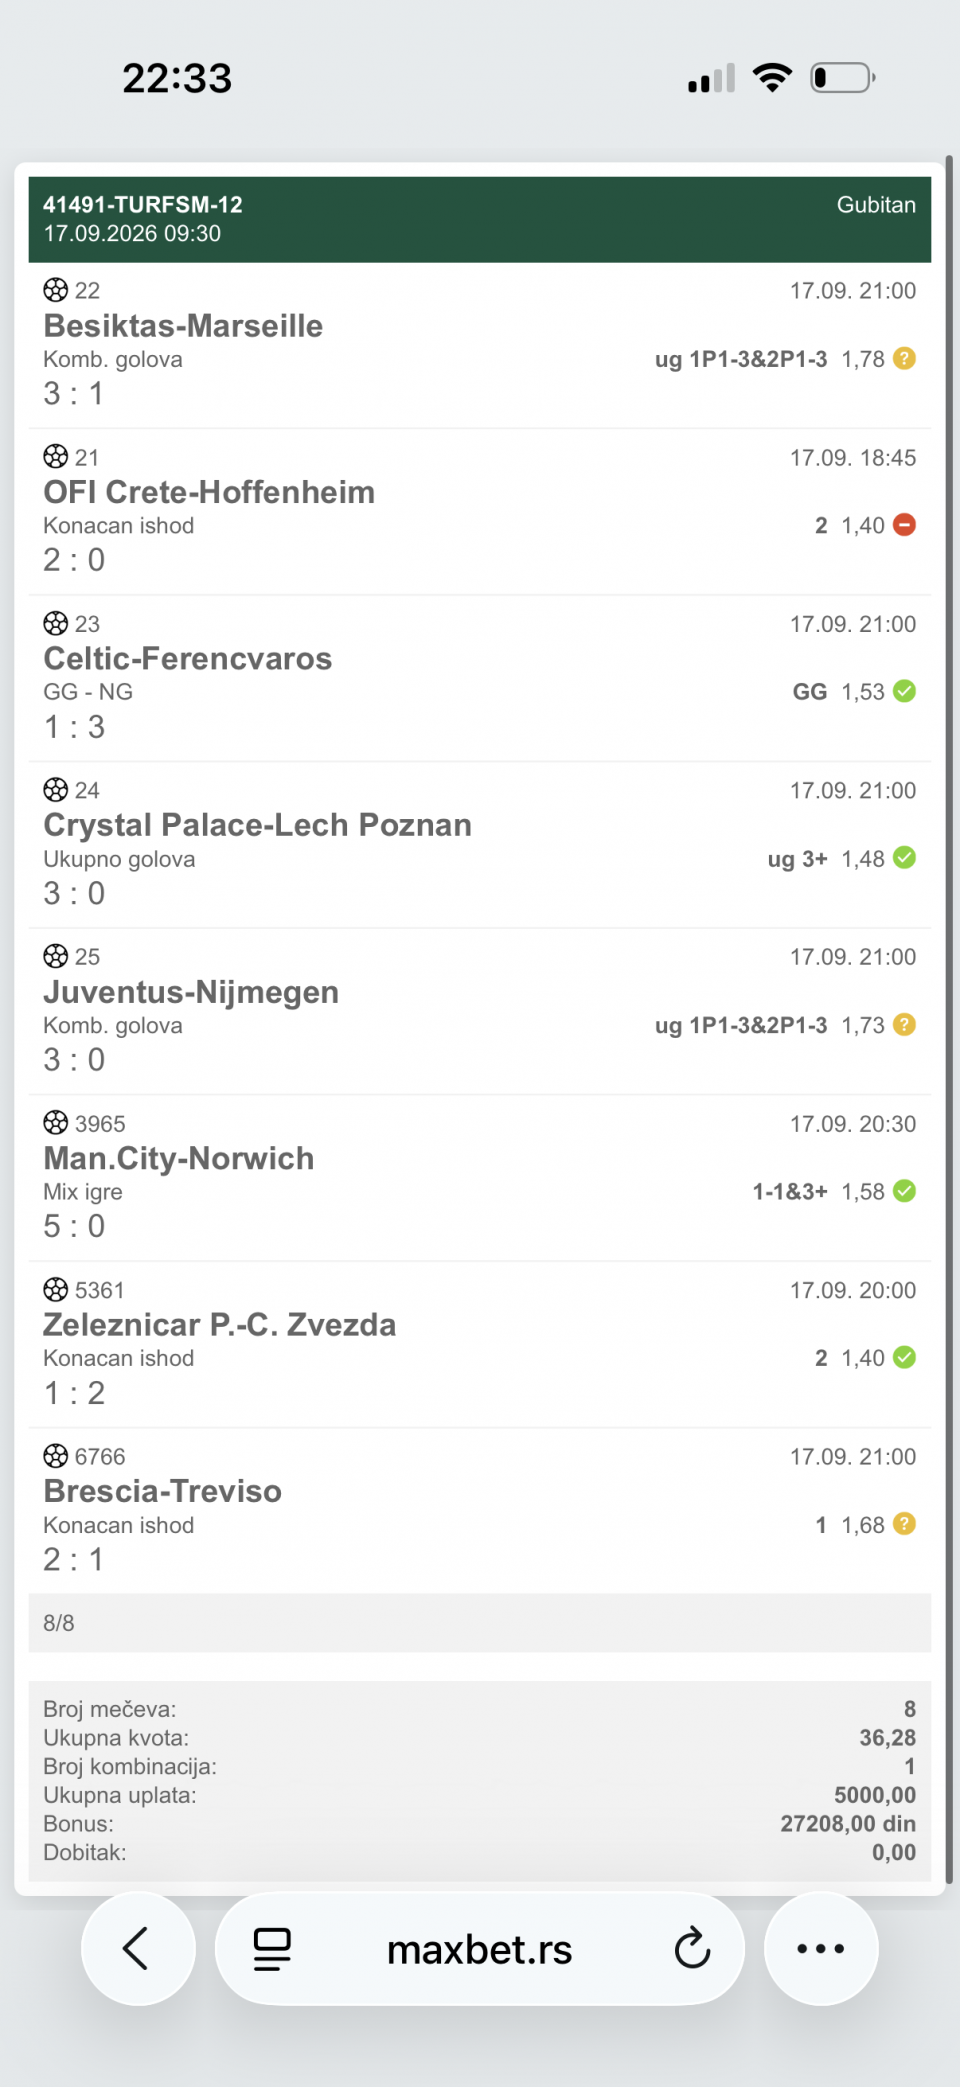Viewport: 960px width, 2087px height.
Task: Tap the red lost icon for OFI Crete-Hoffenheim
Action: point(904,524)
